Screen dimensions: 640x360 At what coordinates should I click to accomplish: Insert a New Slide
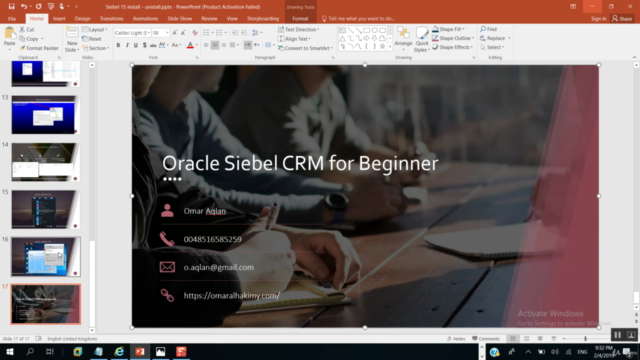tap(72, 39)
